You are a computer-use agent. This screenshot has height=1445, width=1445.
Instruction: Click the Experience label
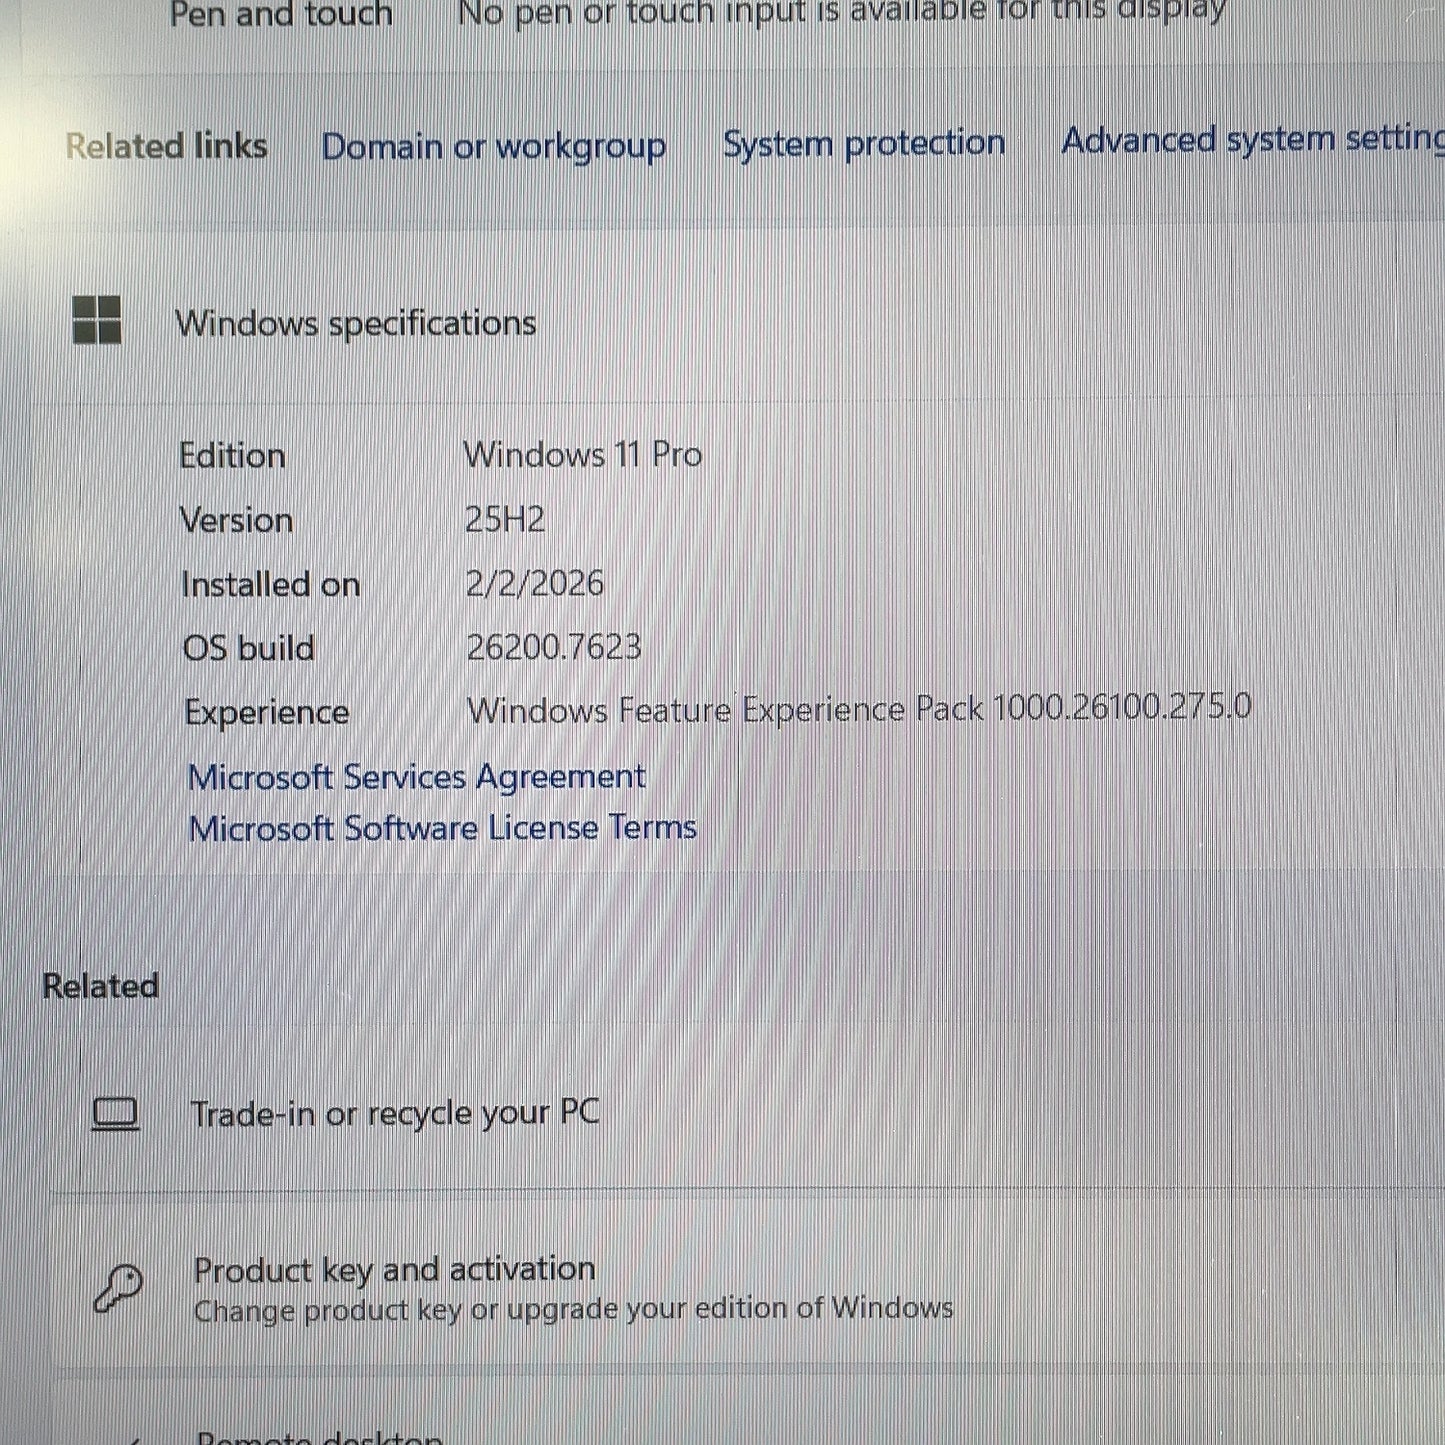pos(267,713)
